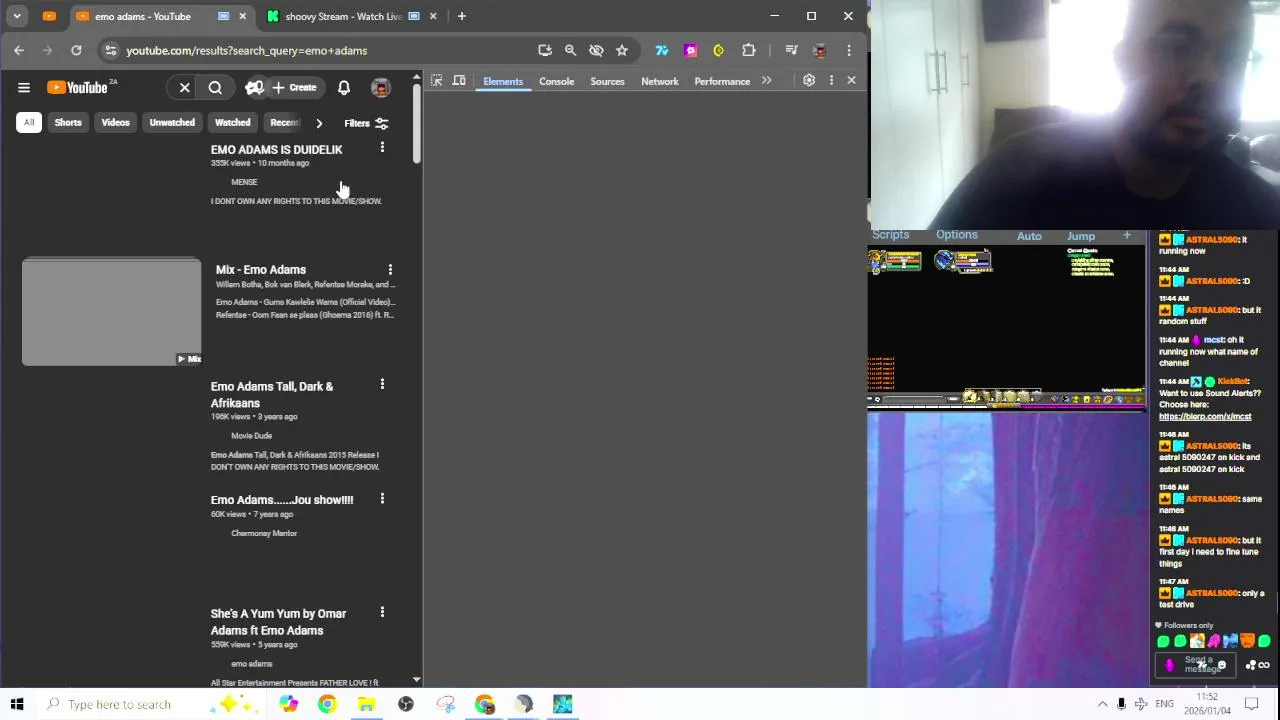Screen dimensions: 1280x720
Task: Go back in Chrome
Action: (x=19, y=50)
